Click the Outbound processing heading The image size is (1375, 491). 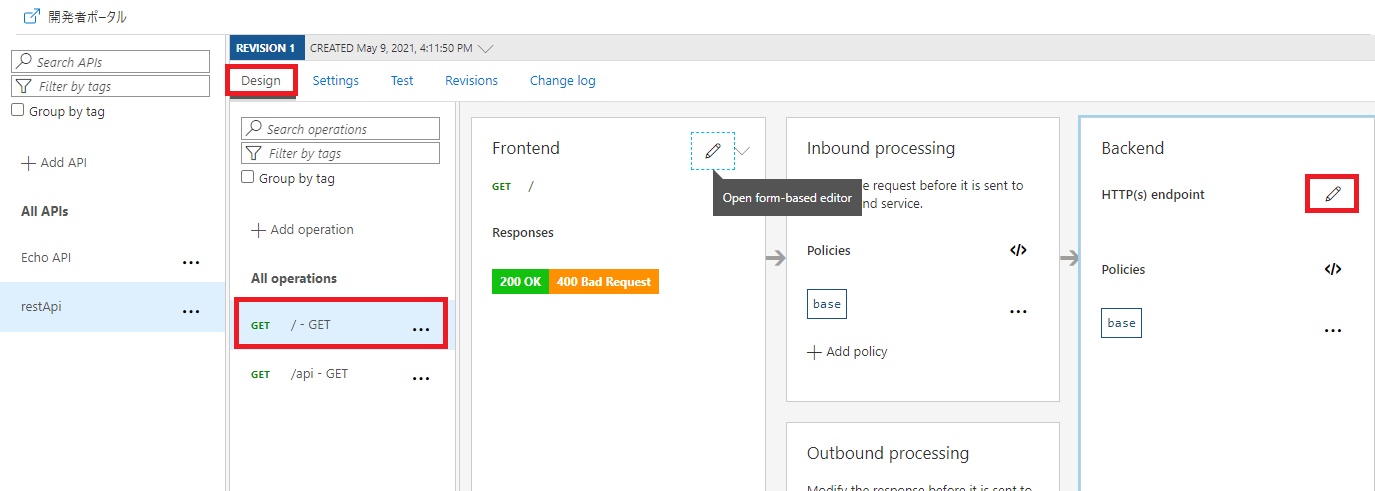click(x=888, y=453)
